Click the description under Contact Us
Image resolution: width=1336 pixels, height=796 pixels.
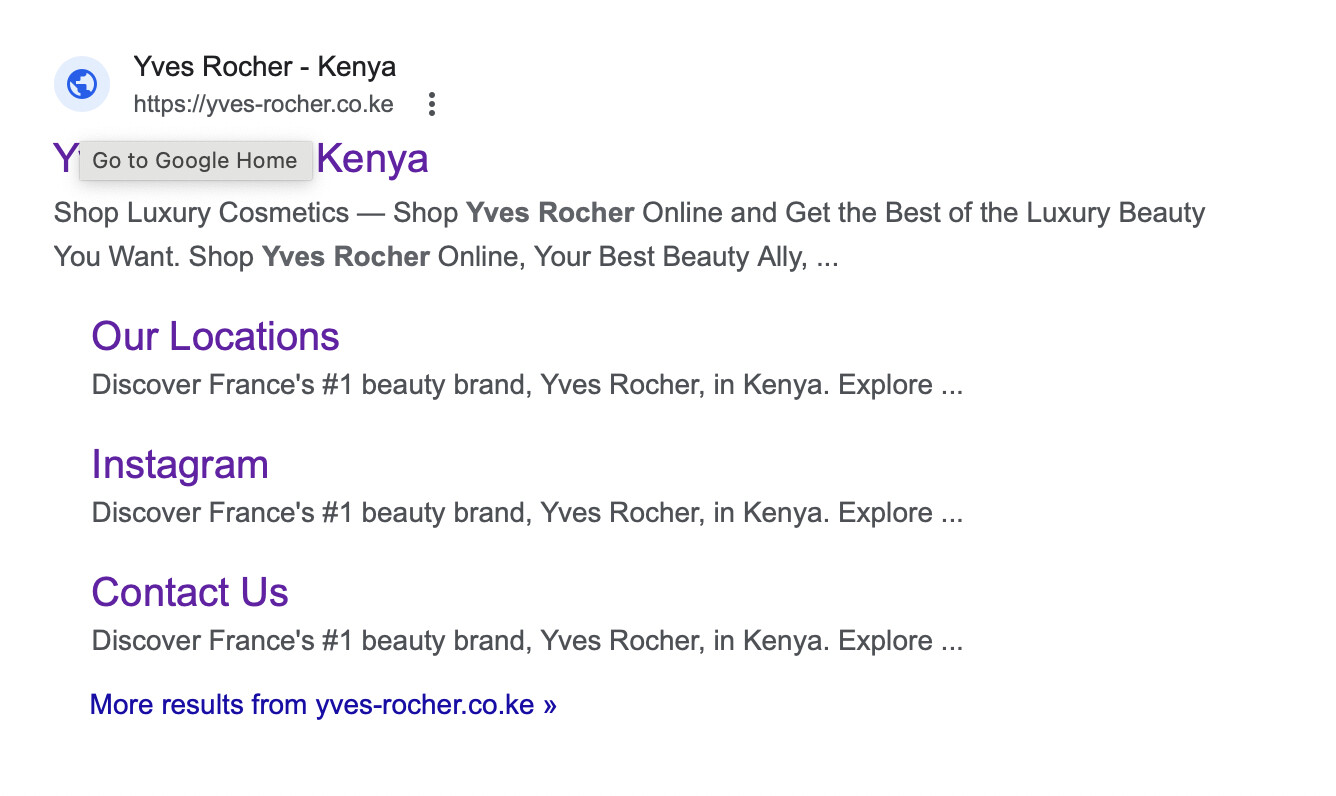pyautogui.click(x=527, y=641)
